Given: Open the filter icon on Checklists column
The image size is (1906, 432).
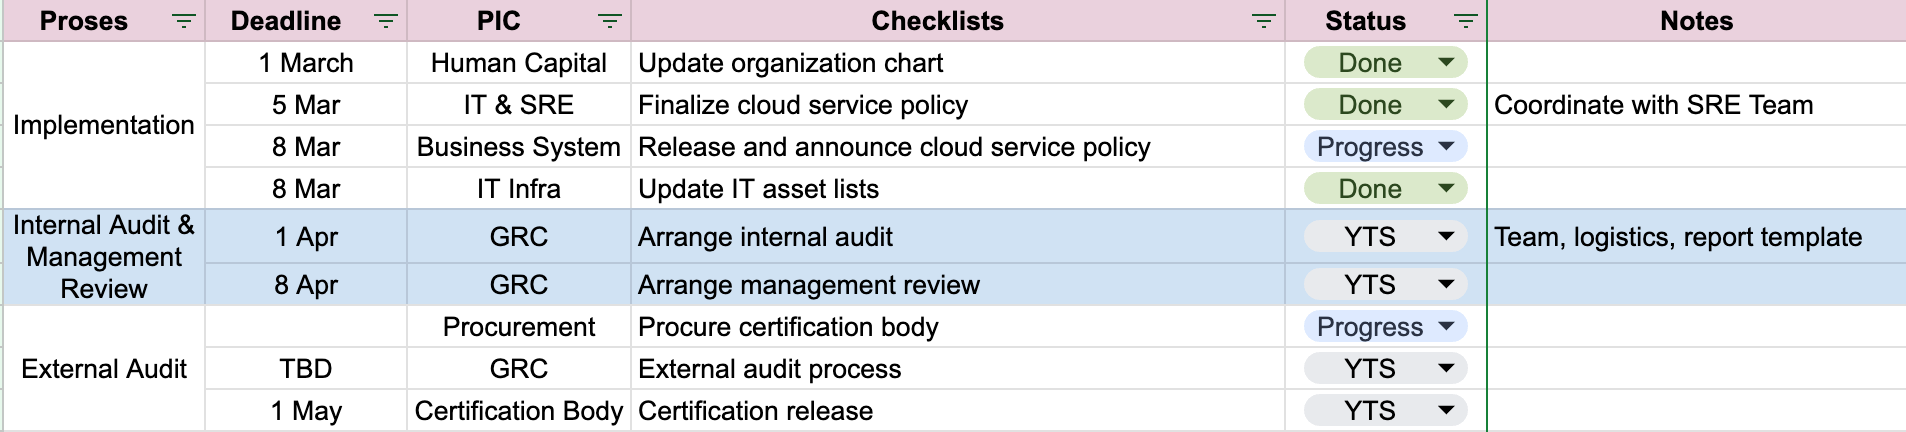Looking at the screenshot, I should (1264, 21).
